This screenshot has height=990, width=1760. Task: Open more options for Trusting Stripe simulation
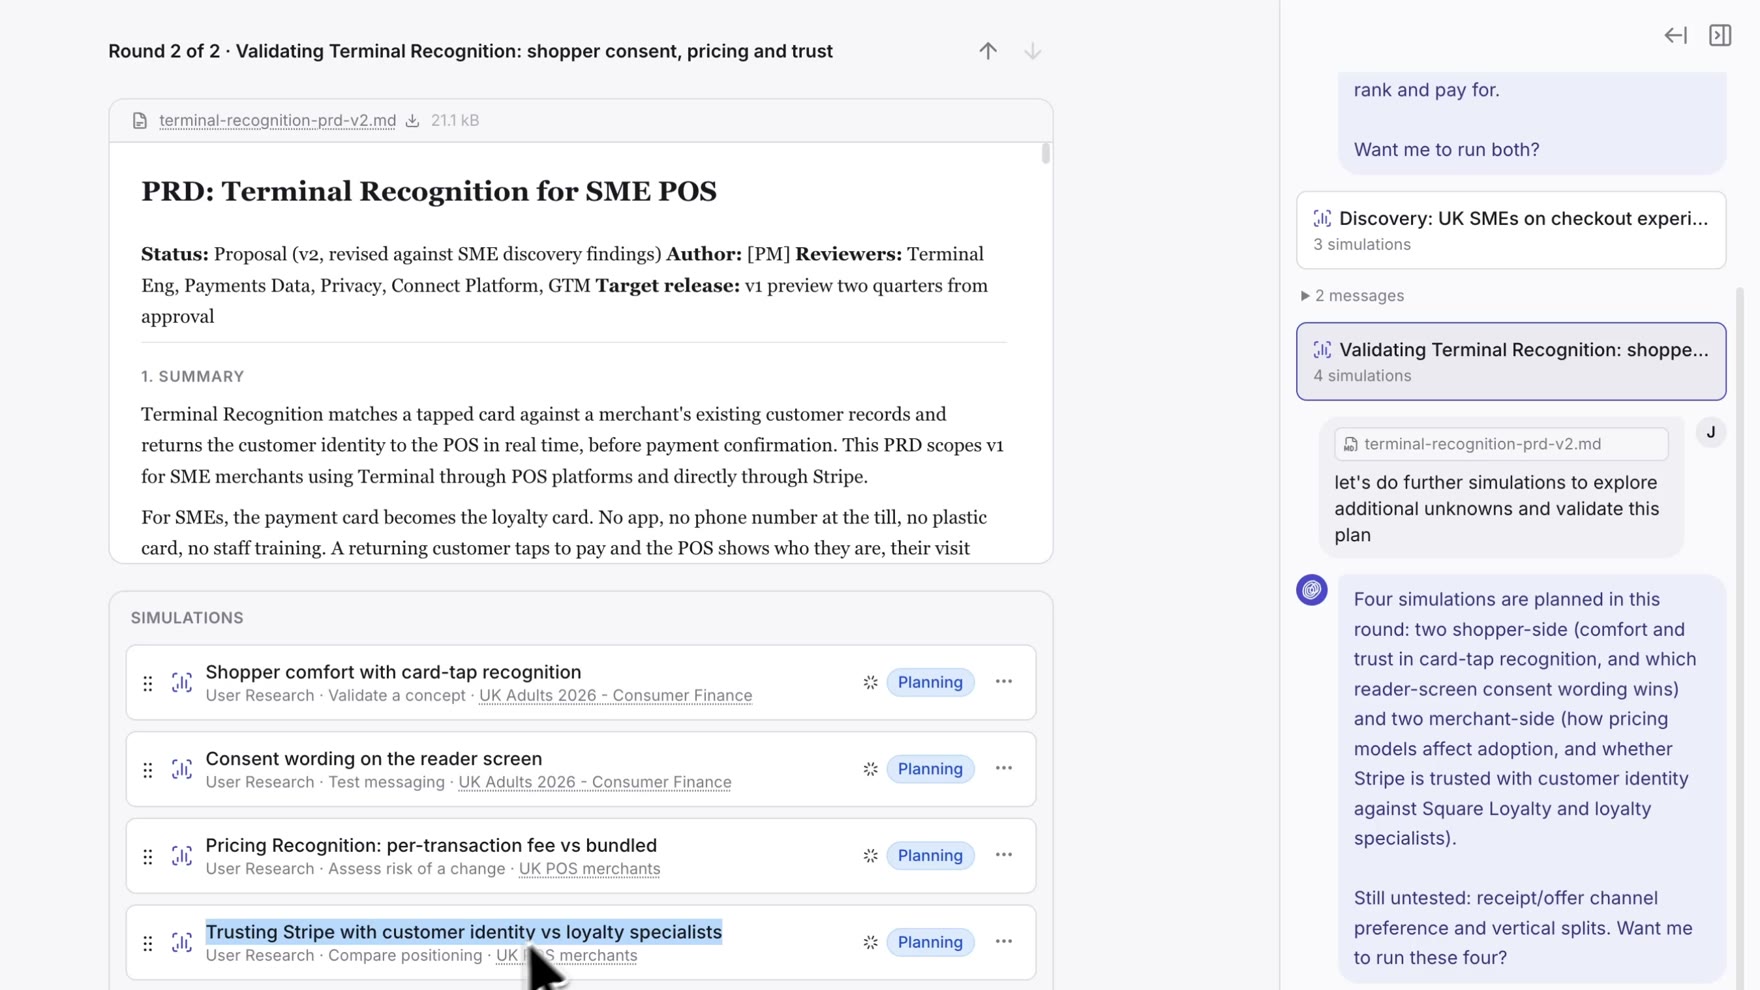pos(1004,942)
